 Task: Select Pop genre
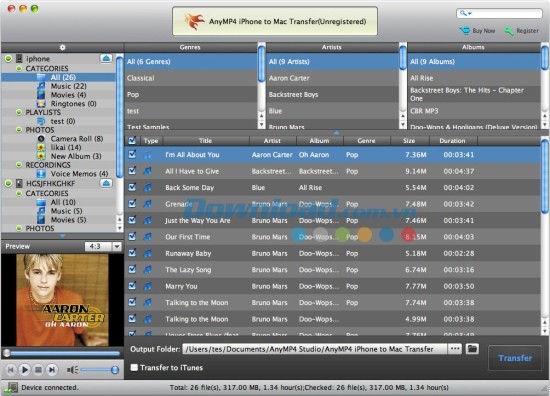point(191,94)
